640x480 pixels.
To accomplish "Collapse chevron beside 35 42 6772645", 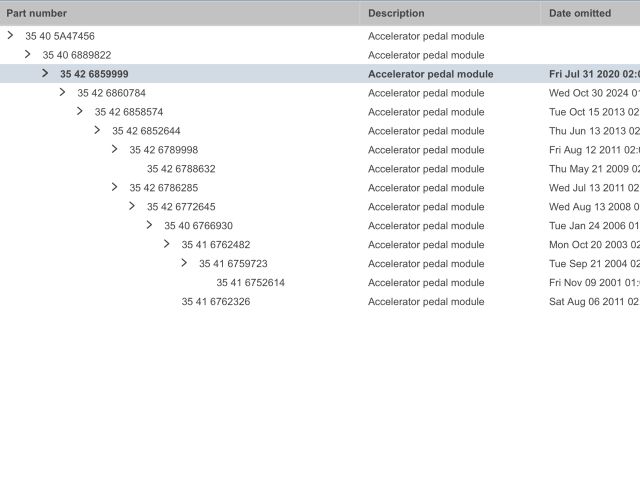I will 132,206.
